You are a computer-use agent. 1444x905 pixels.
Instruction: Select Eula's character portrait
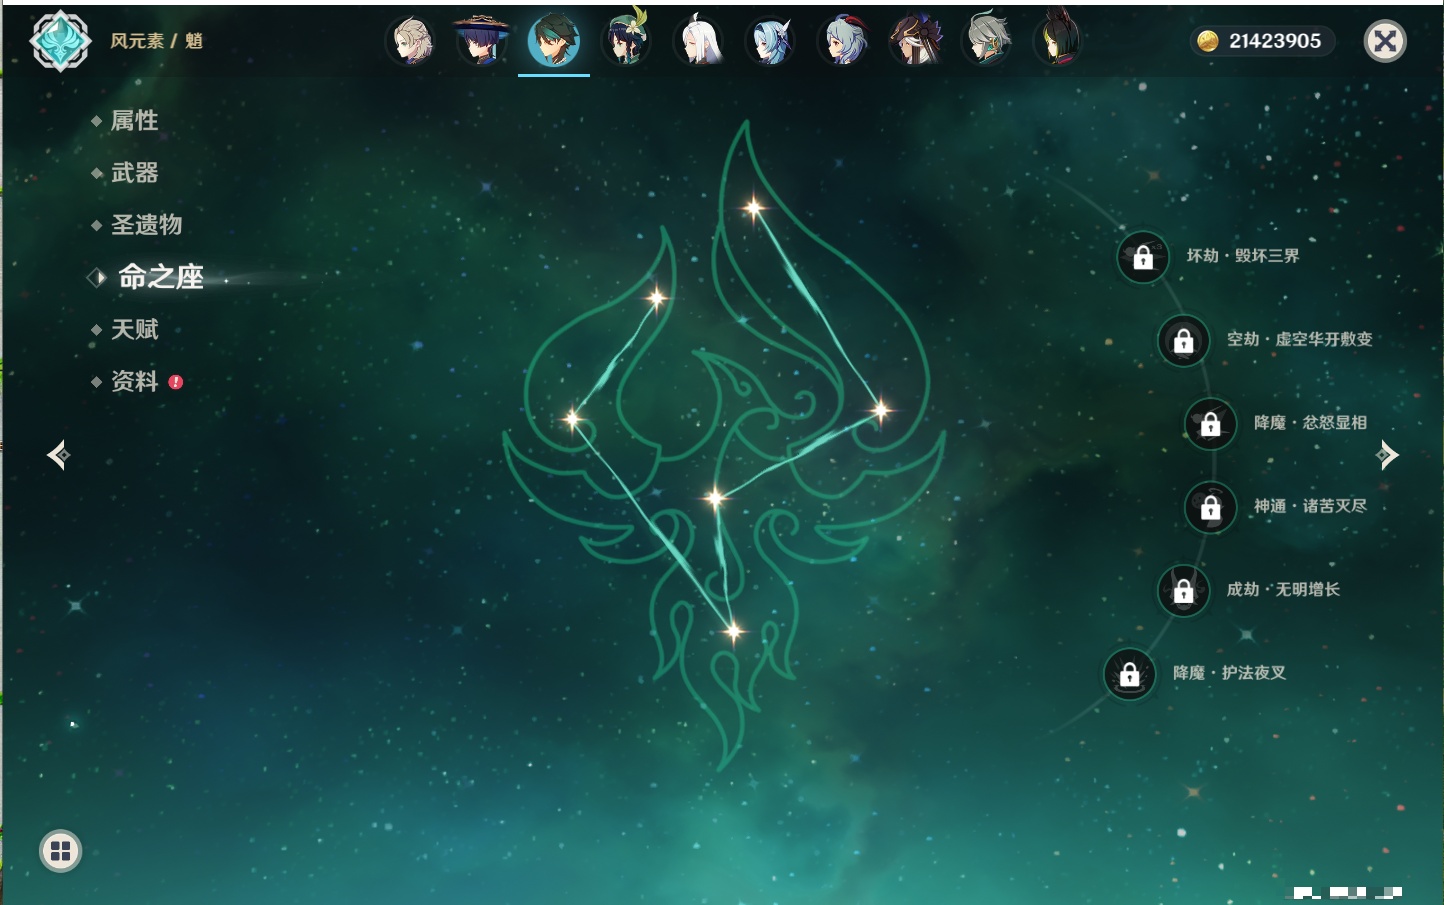pos(771,41)
